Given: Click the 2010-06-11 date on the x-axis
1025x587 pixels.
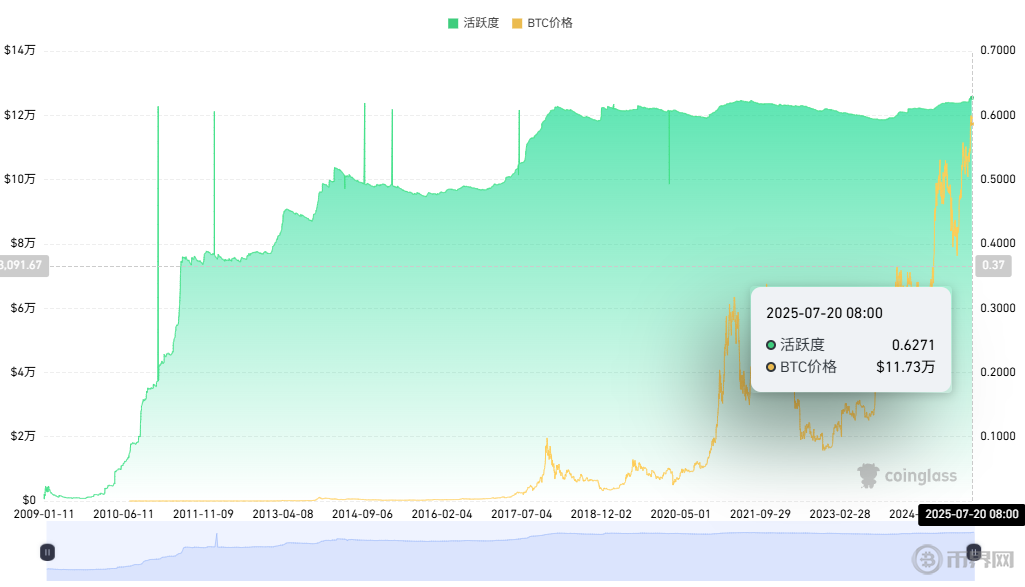Looking at the screenshot, I should 123,513.
